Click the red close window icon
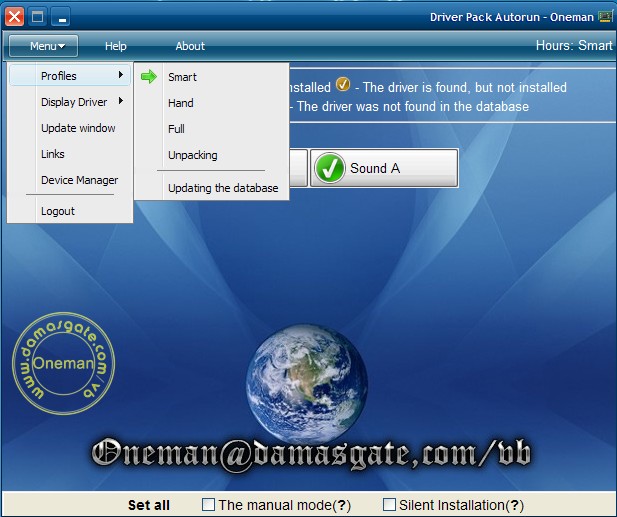The height and width of the screenshot is (517, 617). [15, 17]
